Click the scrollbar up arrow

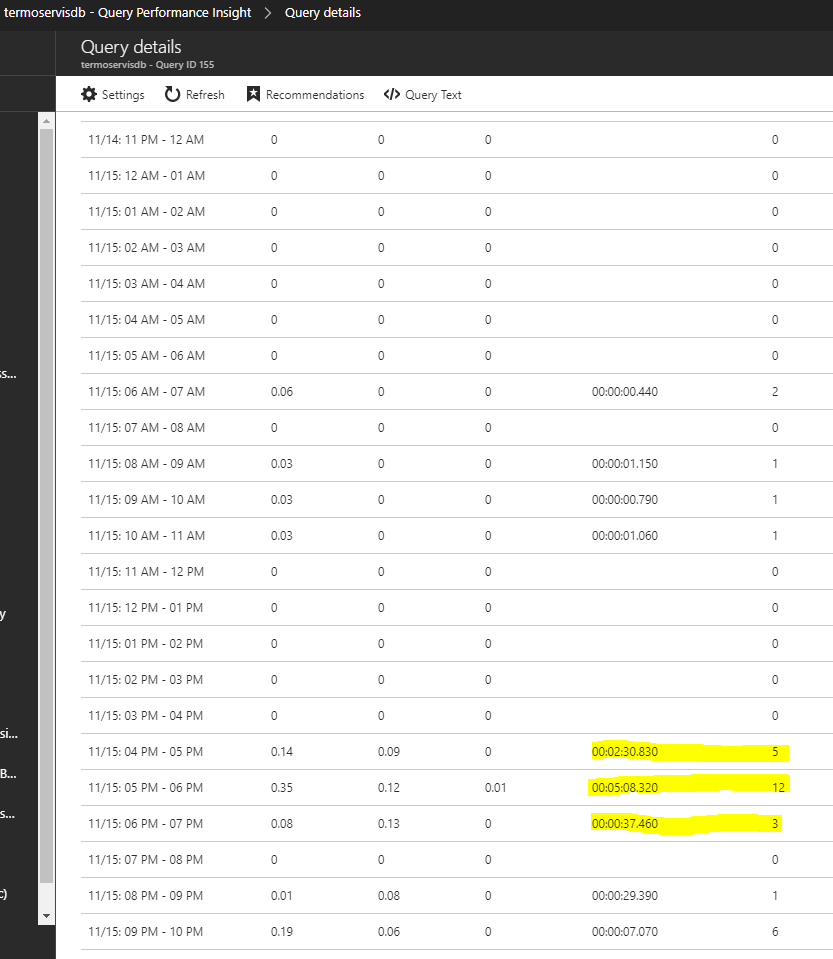click(45, 120)
